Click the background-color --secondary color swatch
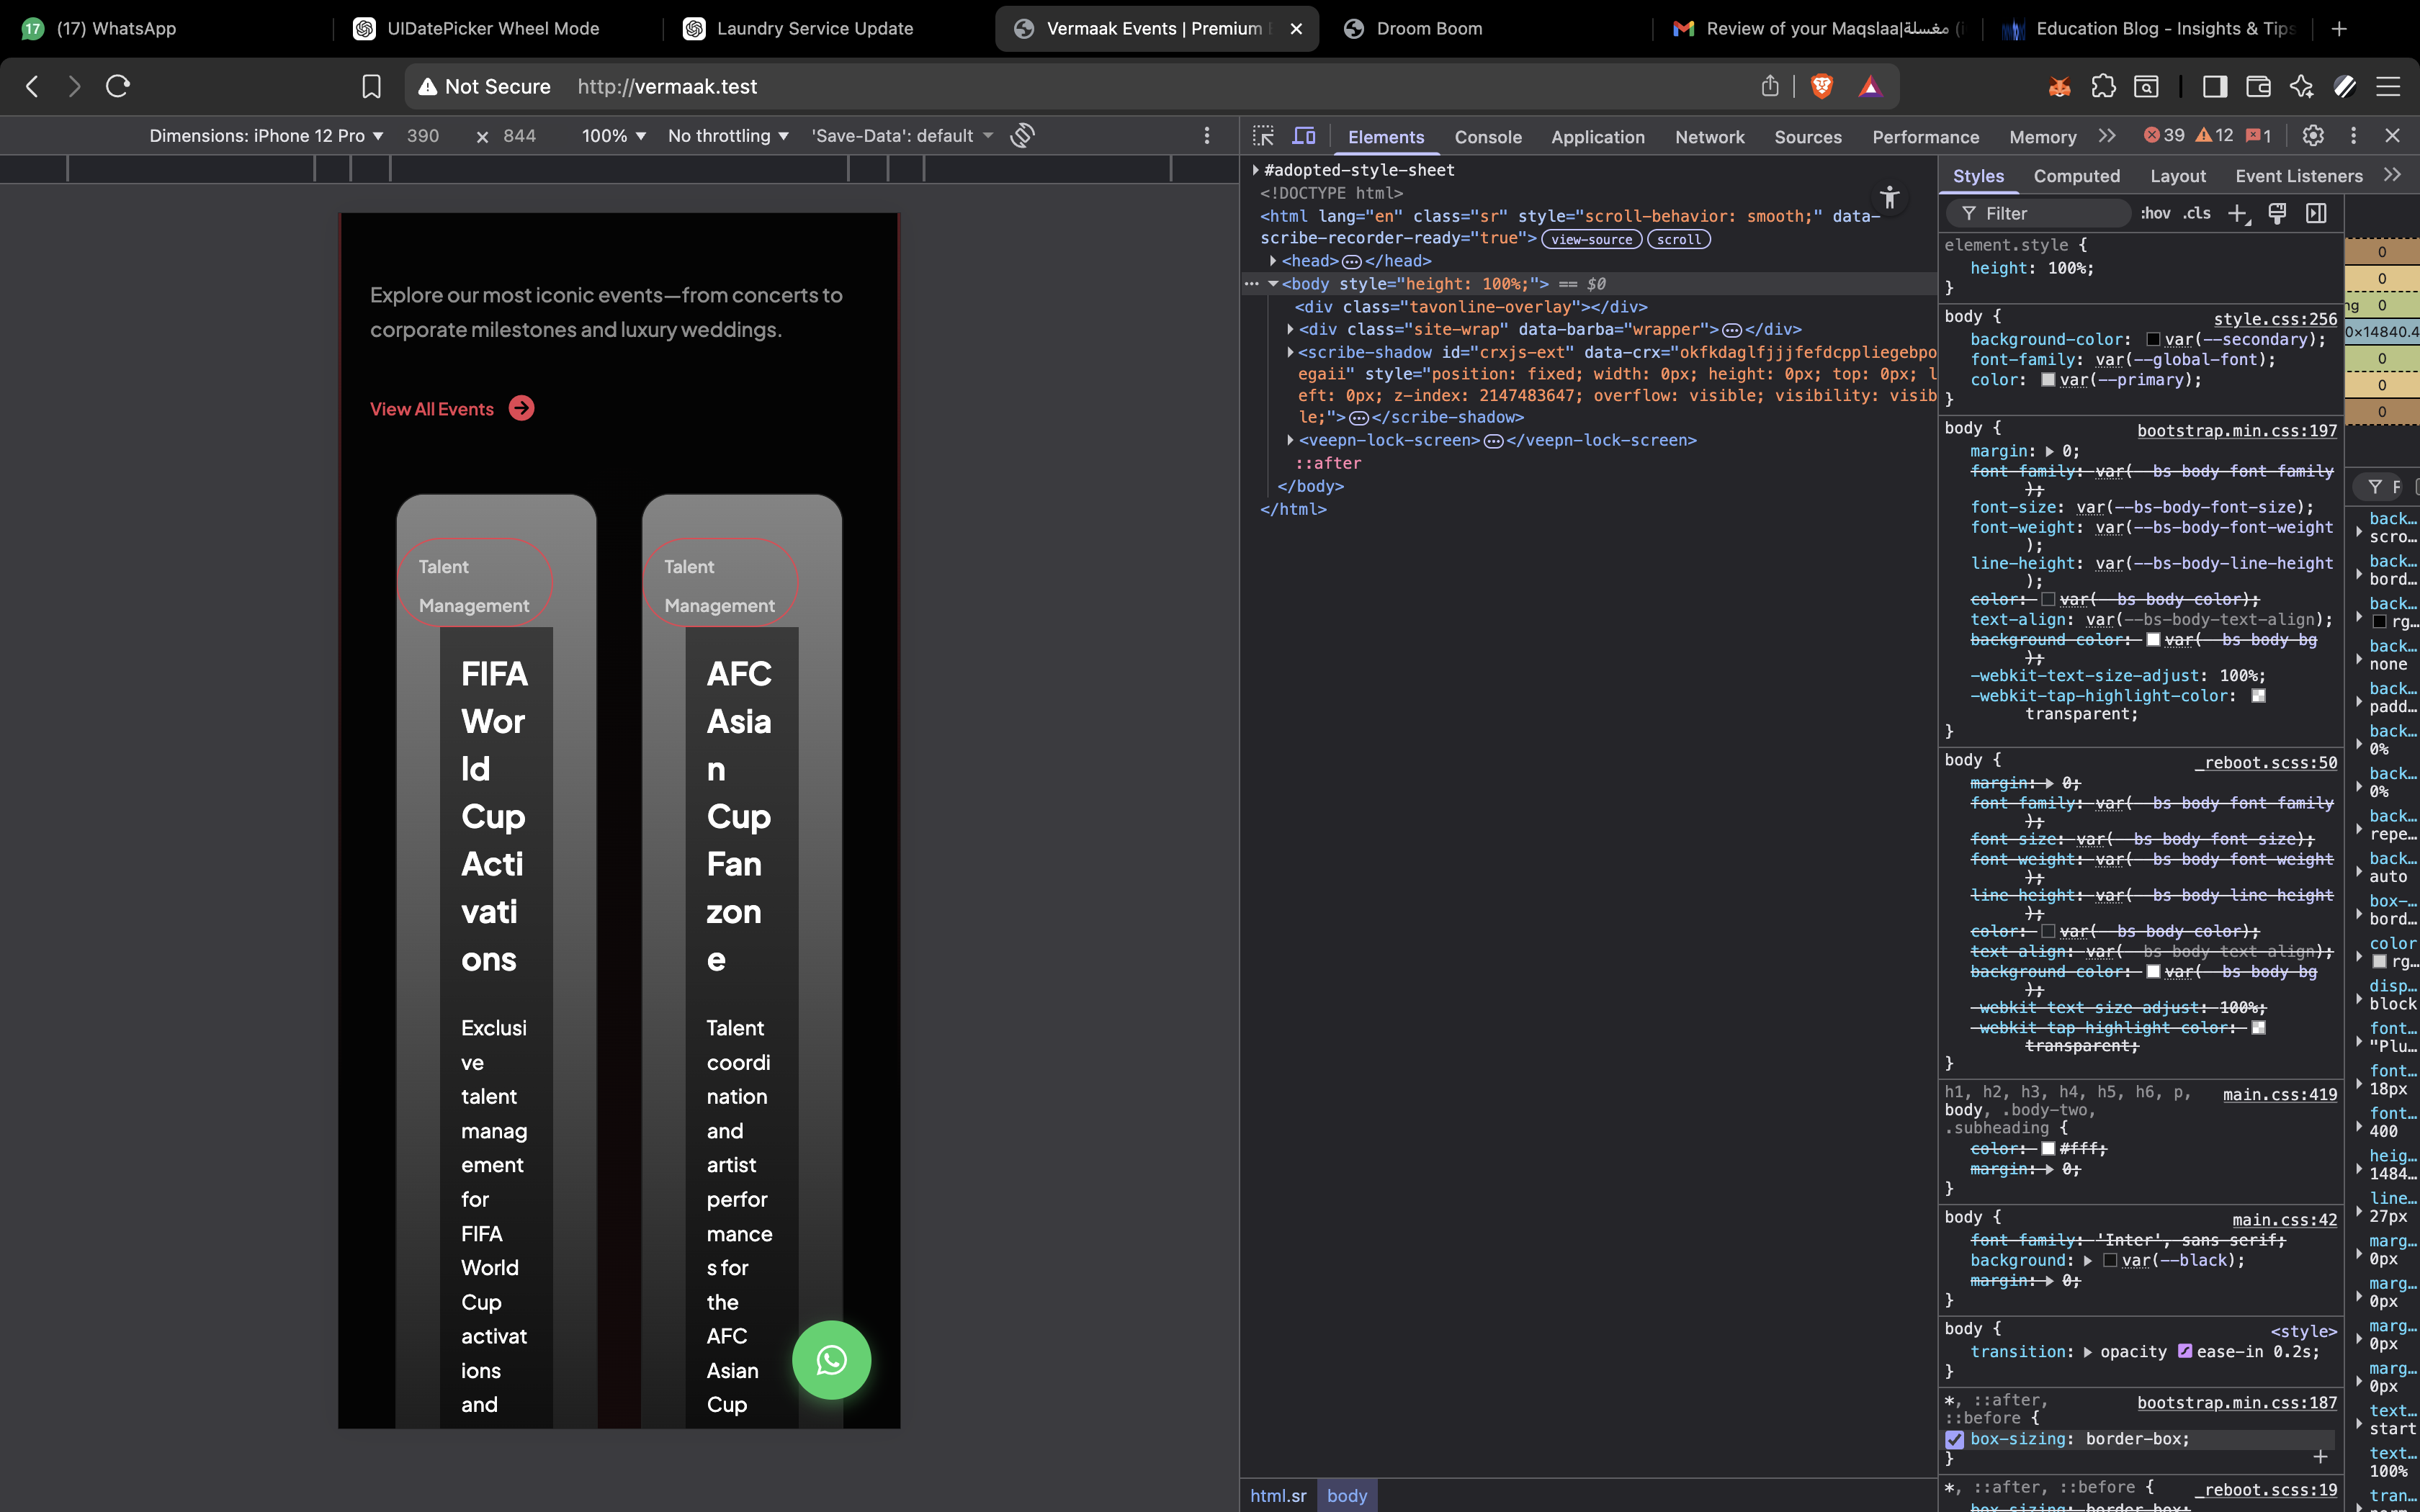Screen dimensions: 2420x1512 [x=2153, y=340]
